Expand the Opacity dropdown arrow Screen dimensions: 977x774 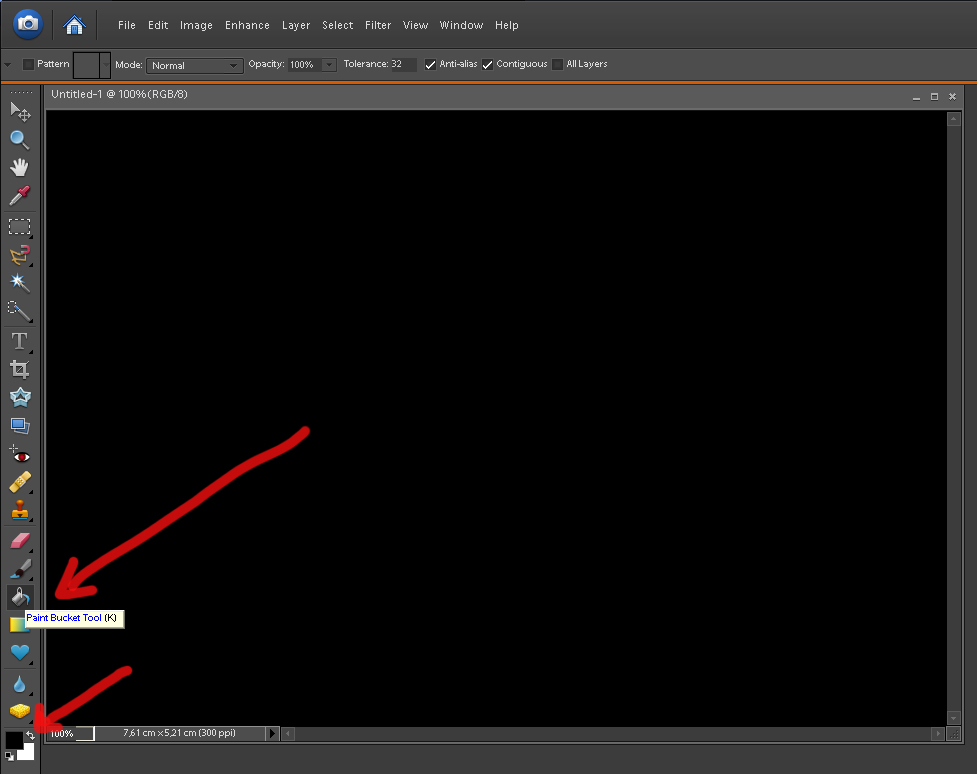pyautogui.click(x=329, y=65)
